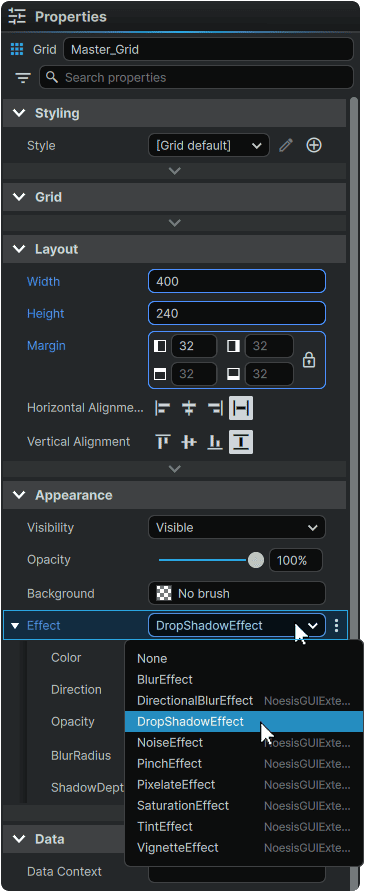
Task: Show more Grid section properties chevron
Action: pos(175,223)
